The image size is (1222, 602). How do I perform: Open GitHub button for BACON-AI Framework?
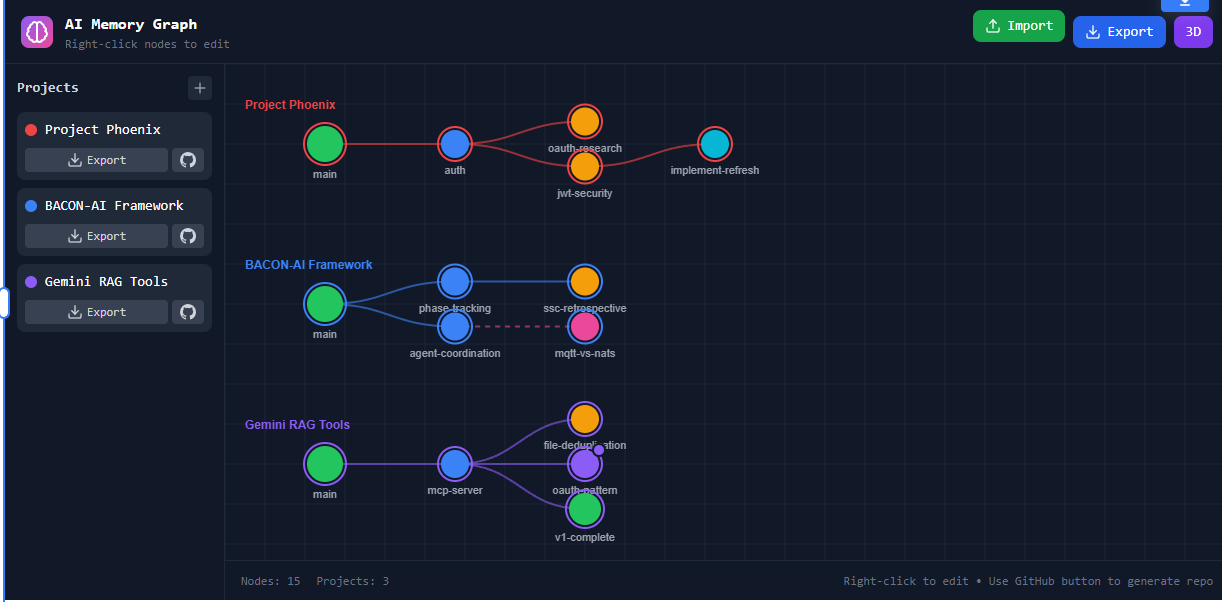[188, 236]
